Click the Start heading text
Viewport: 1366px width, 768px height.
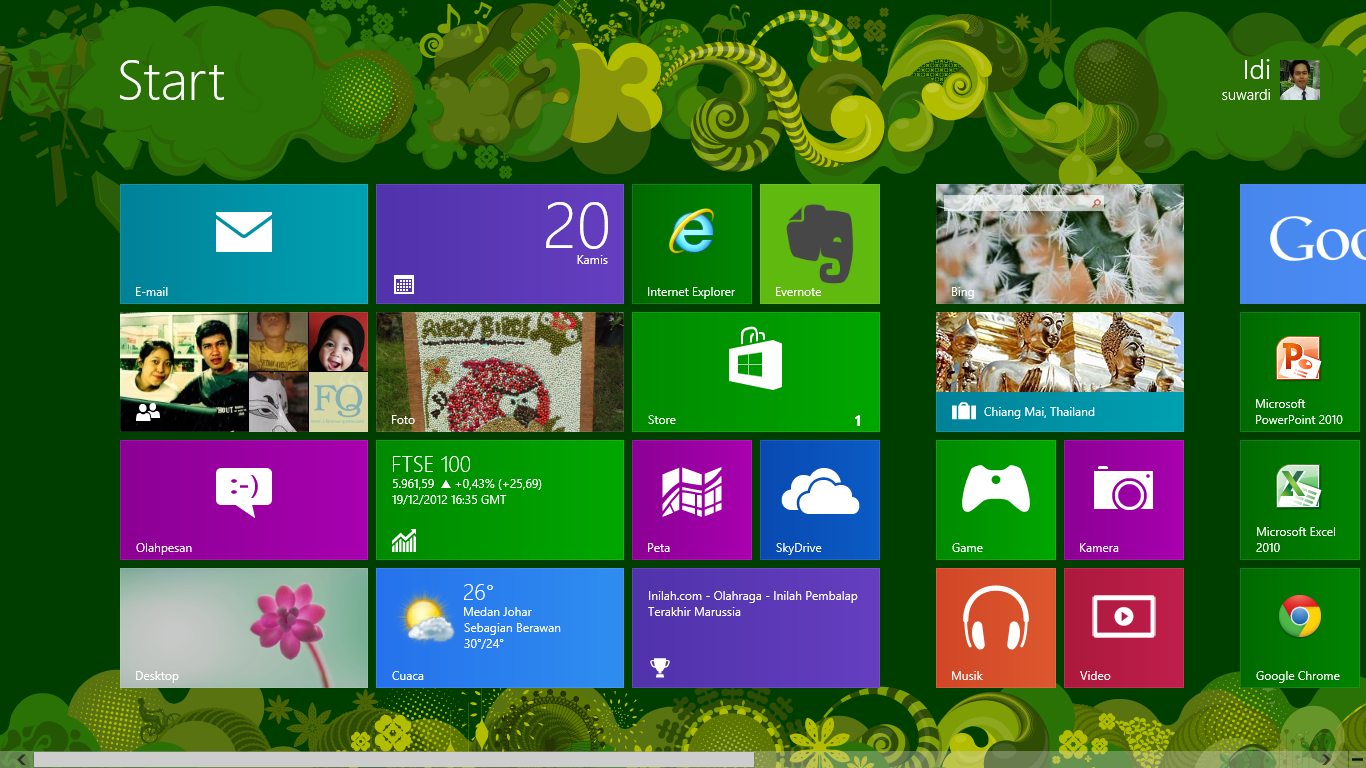pyautogui.click(x=172, y=81)
